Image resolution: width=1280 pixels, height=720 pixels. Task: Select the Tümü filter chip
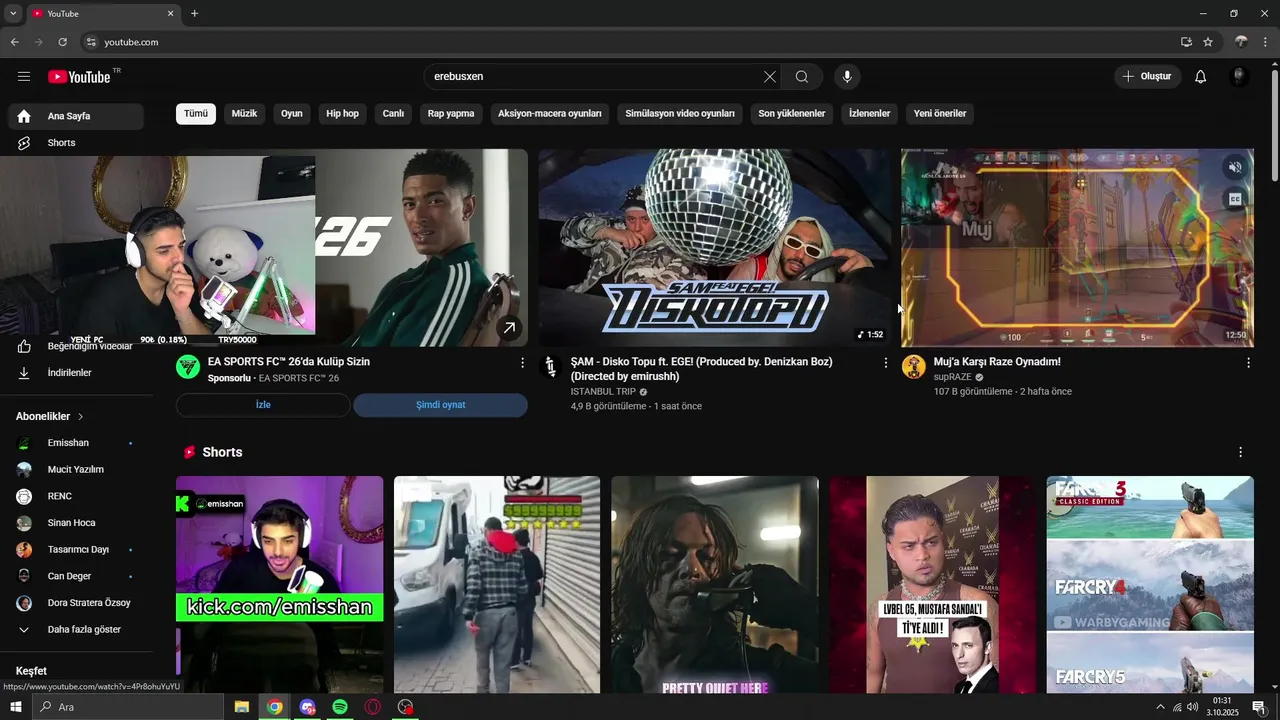point(196,114)
